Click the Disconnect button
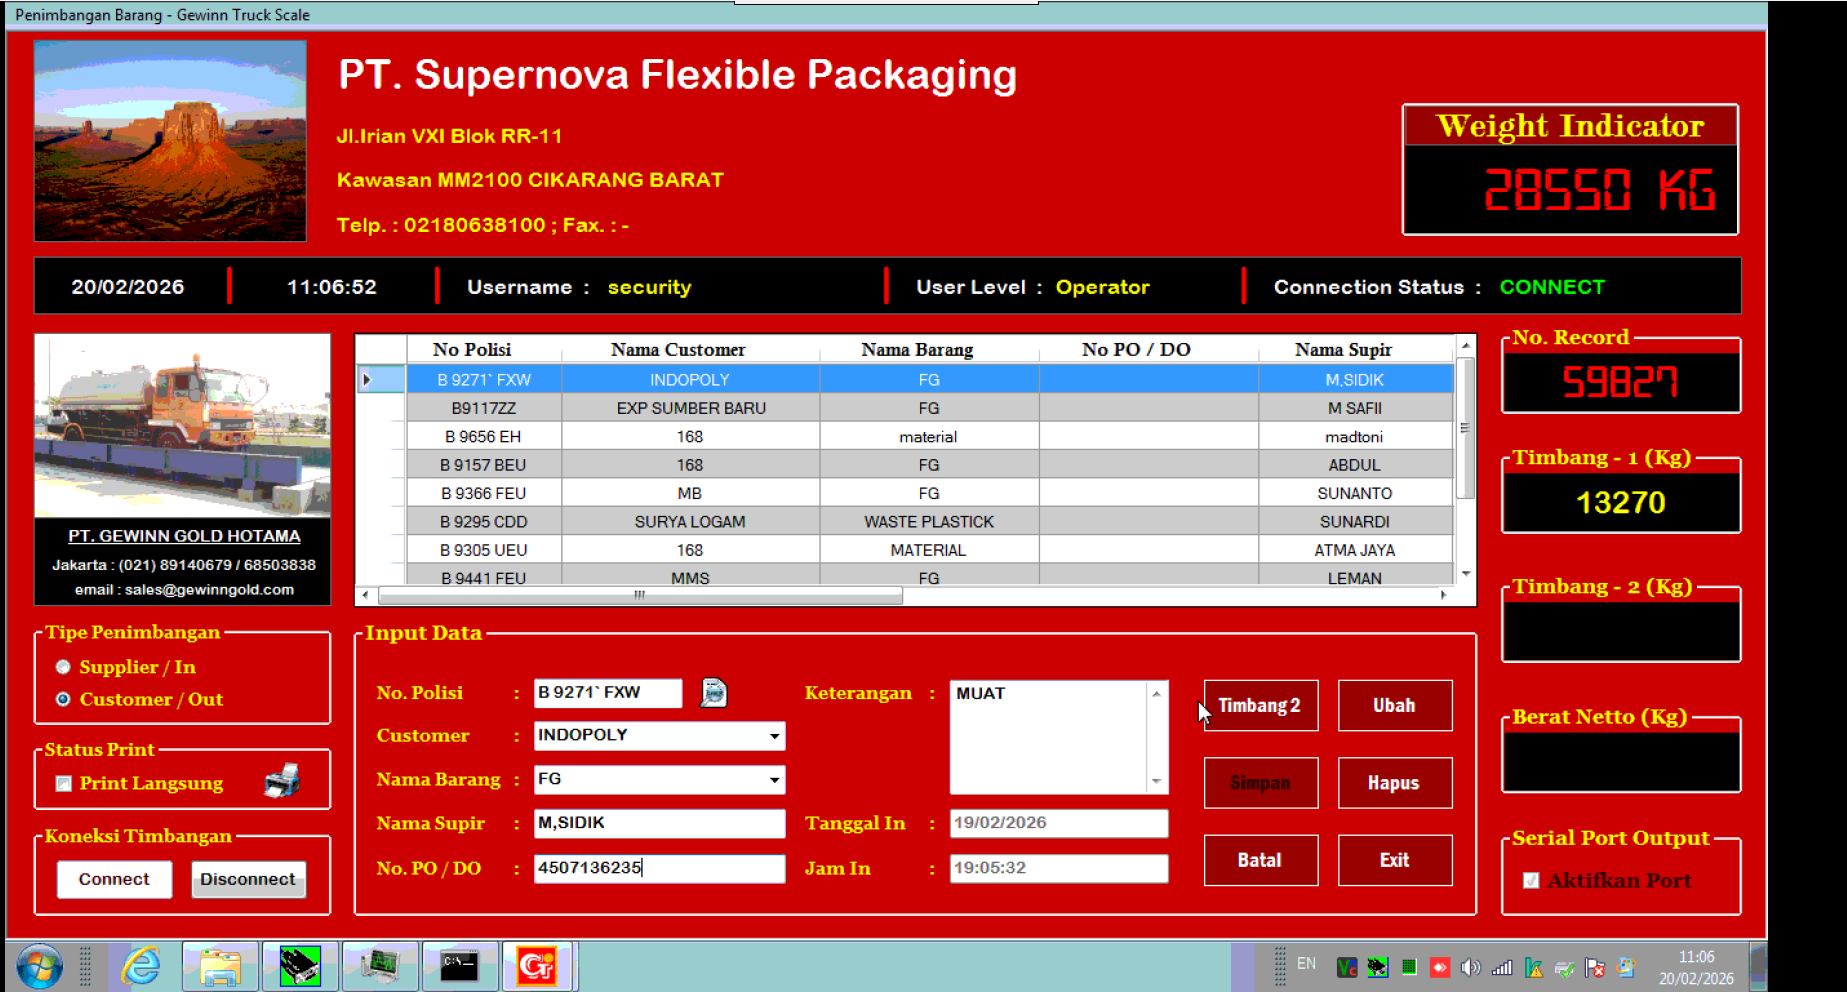 coord(248,879)
